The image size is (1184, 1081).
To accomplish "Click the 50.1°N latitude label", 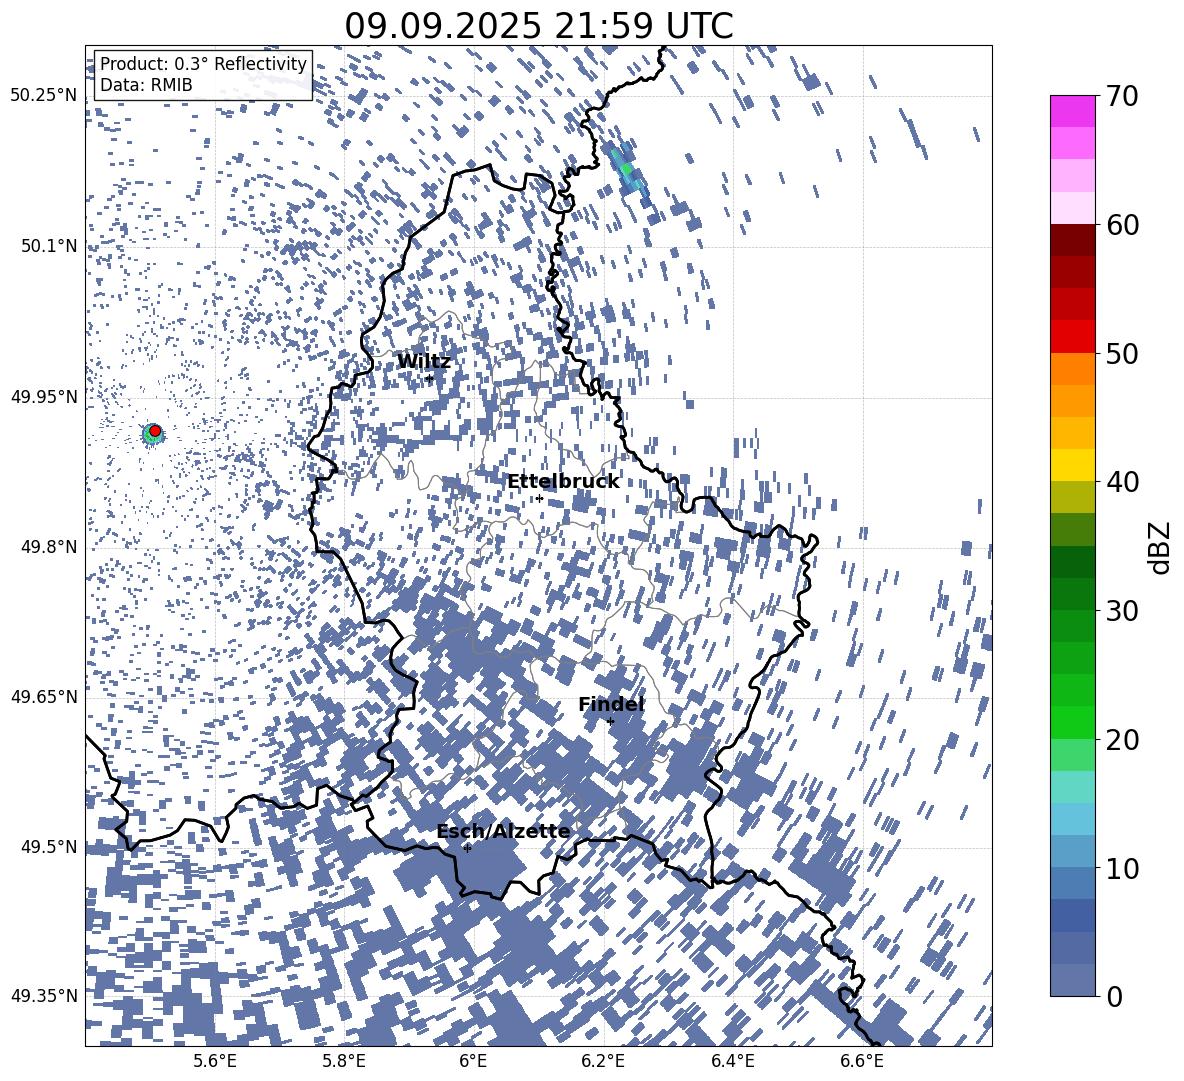I will click(49, 246).
